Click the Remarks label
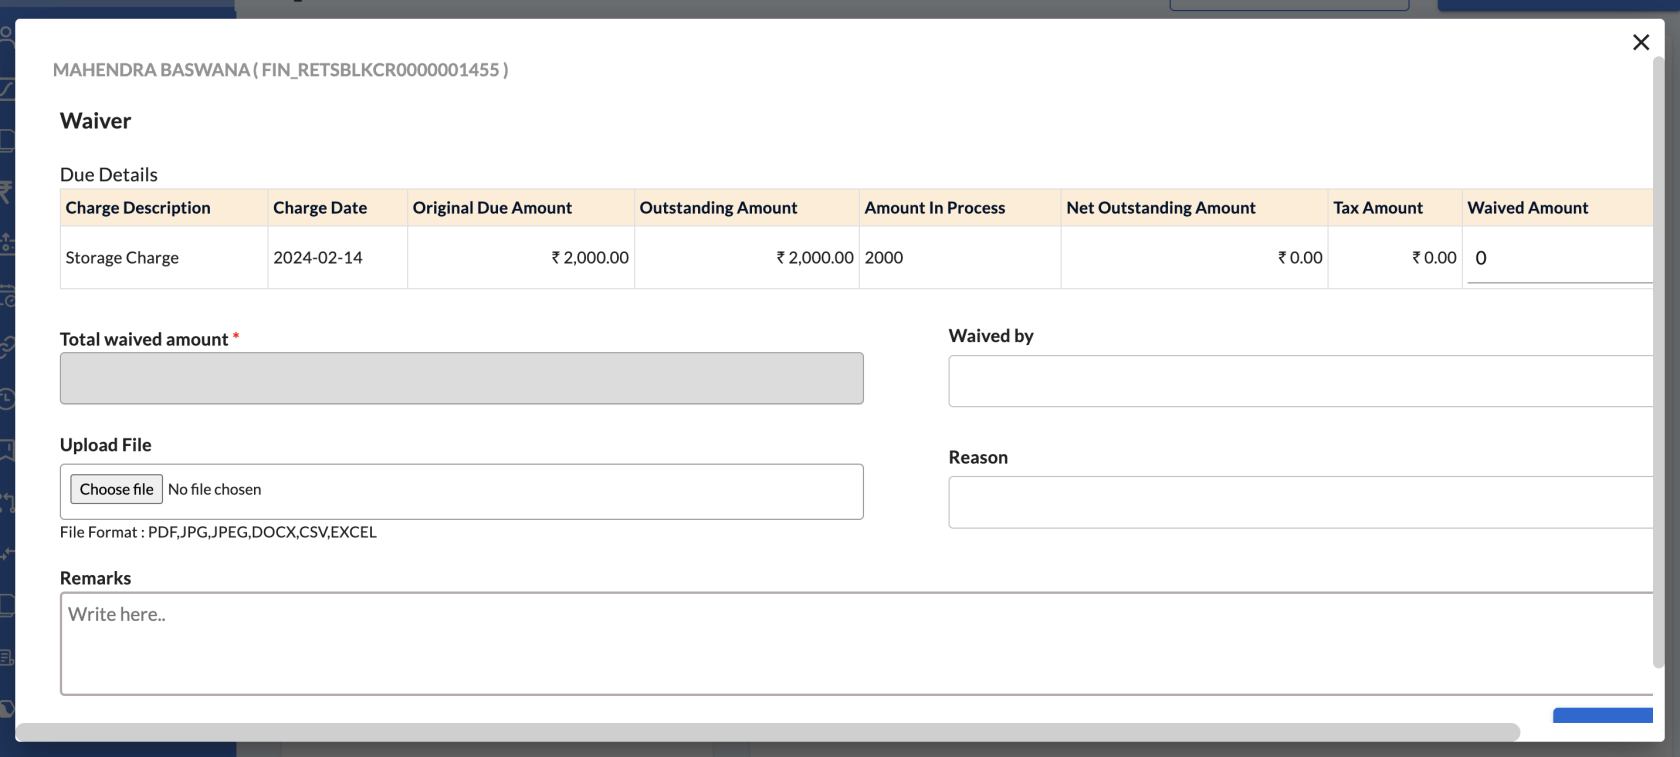The image size is (1680, 757). (96, 578)
